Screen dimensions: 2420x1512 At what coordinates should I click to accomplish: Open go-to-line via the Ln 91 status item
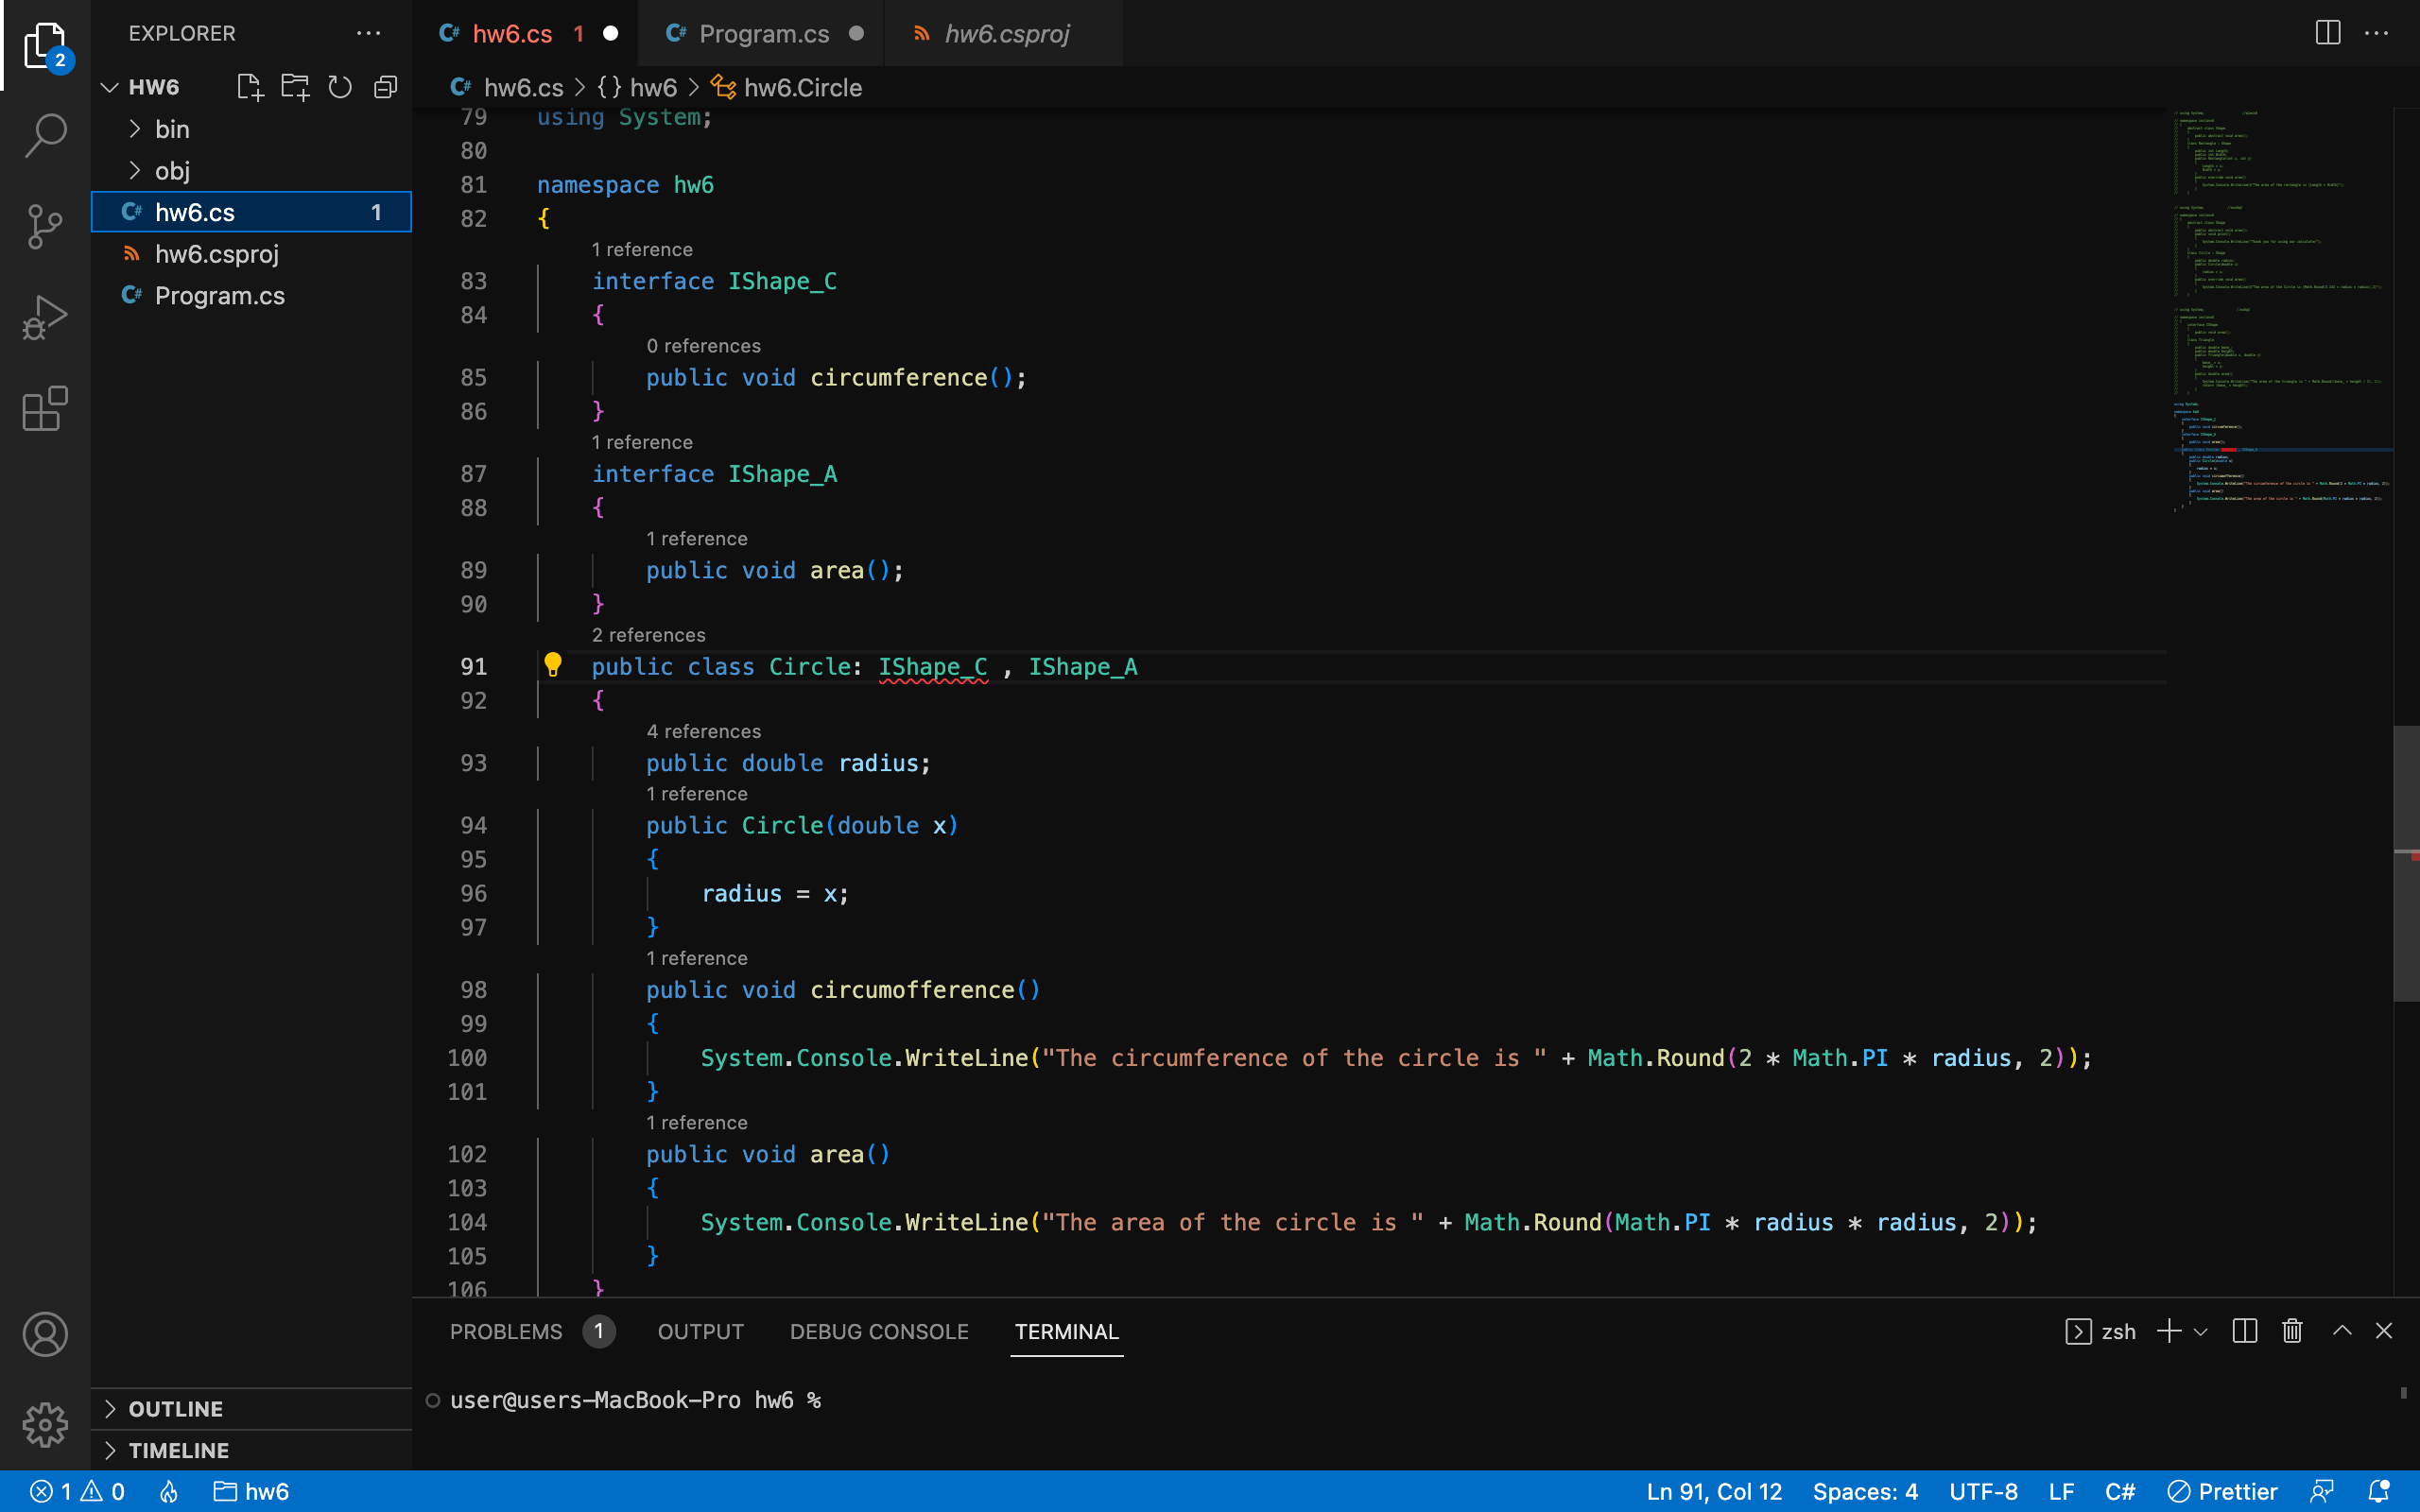pyautogui.click(x=1712, y=1491)
